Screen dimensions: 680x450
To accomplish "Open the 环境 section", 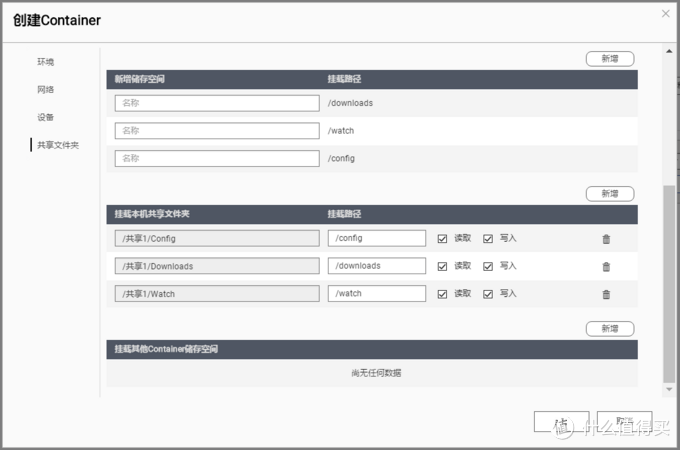I will click(46, 62).
